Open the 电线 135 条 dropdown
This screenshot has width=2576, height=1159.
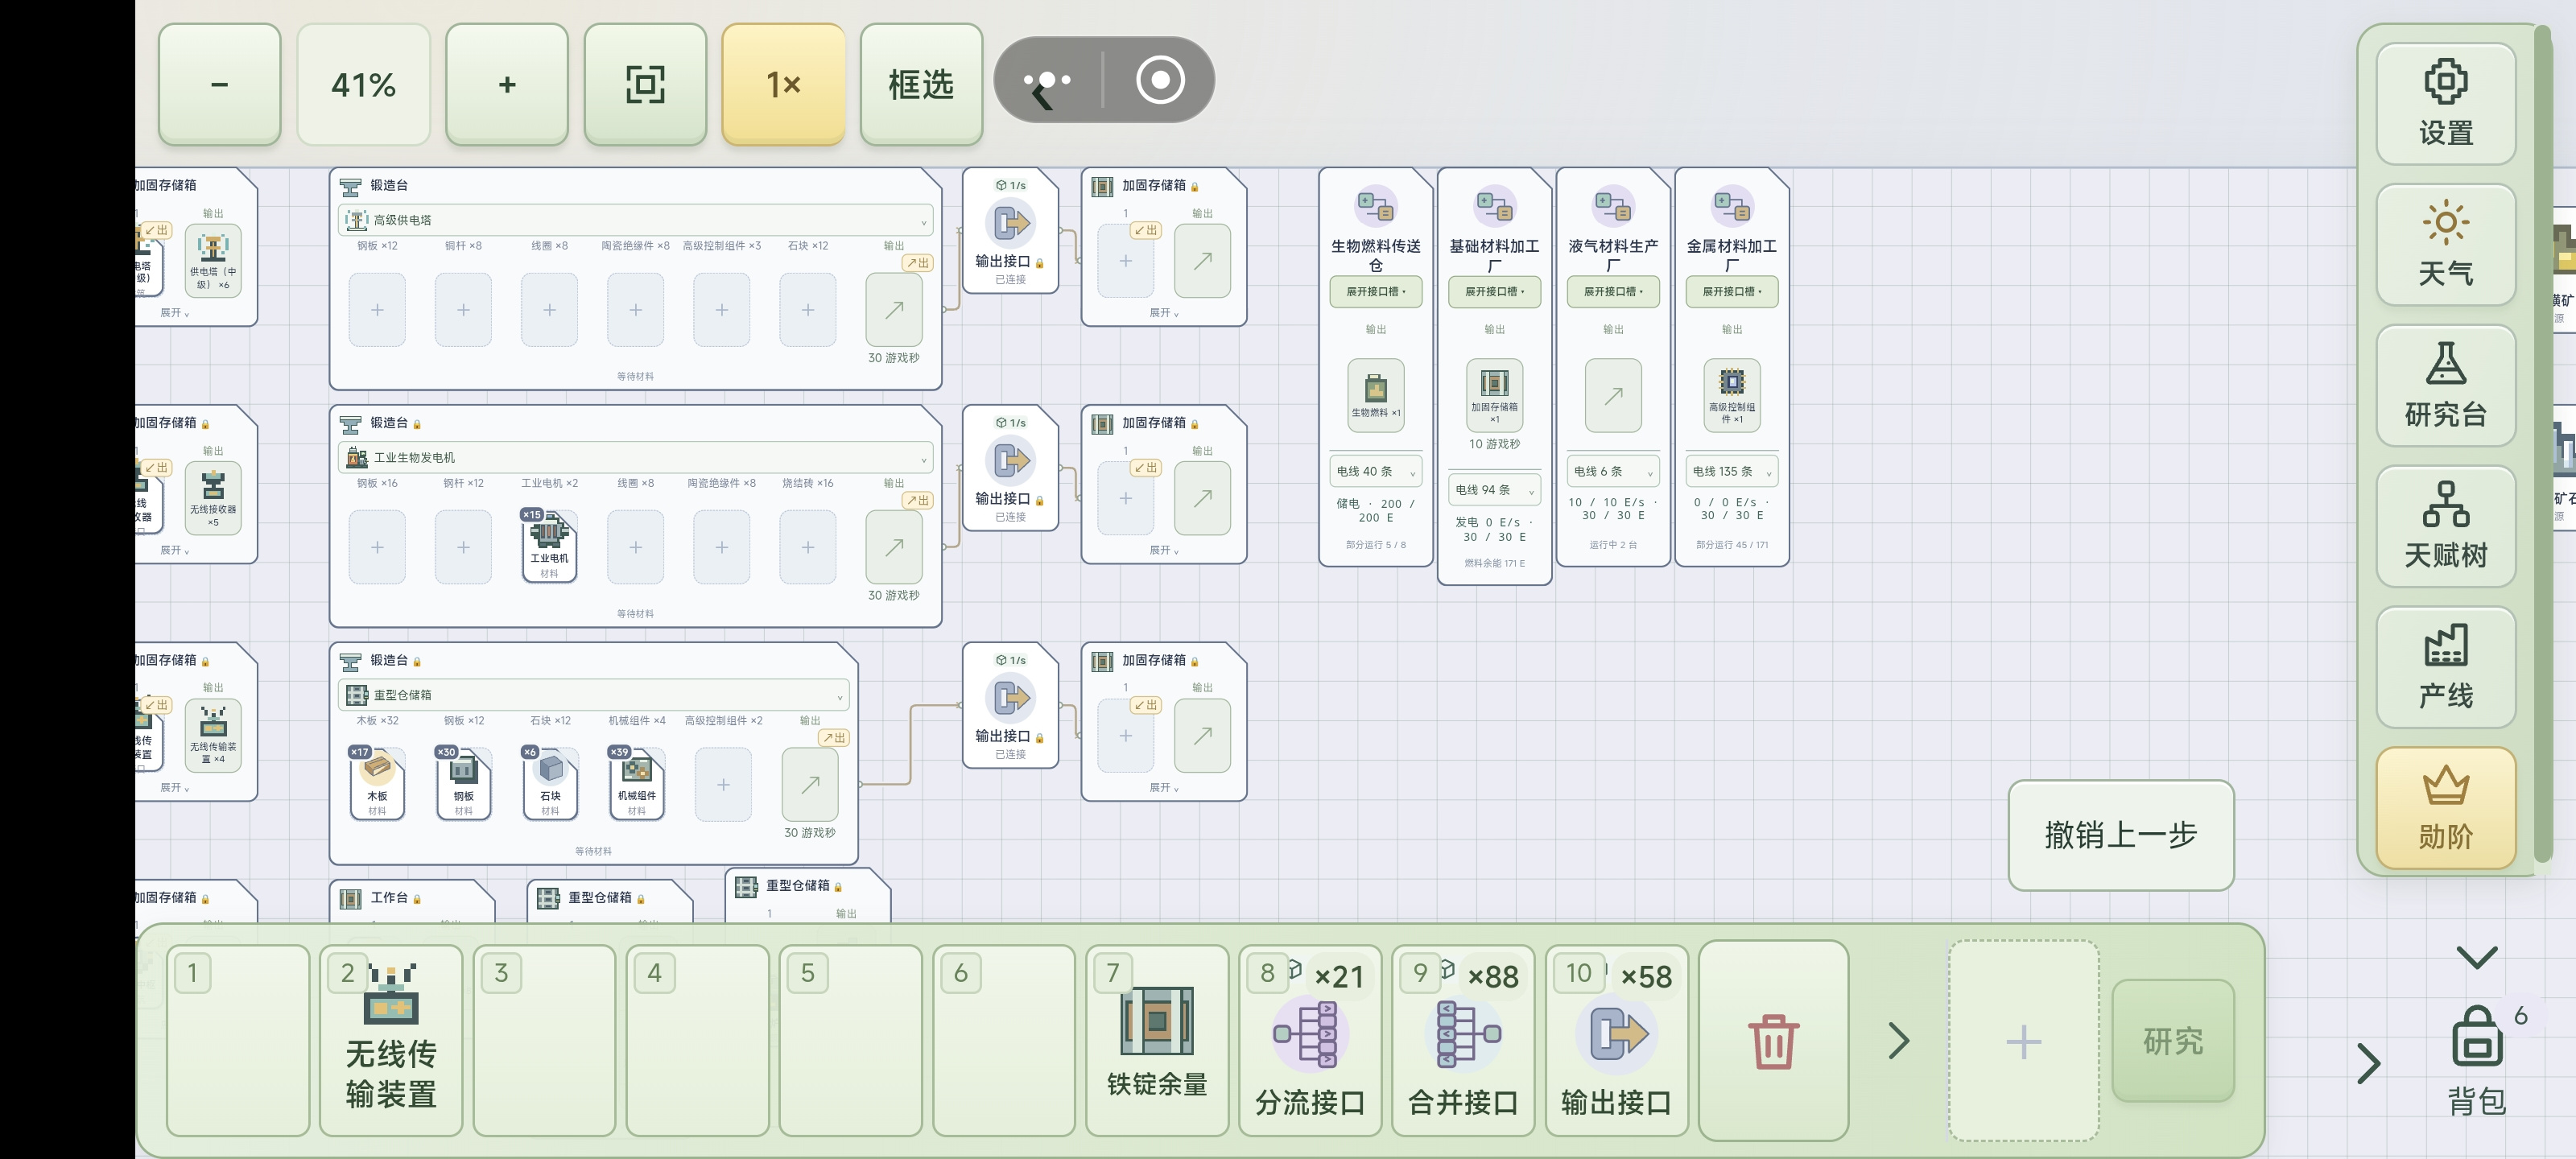click(1731, 471)
